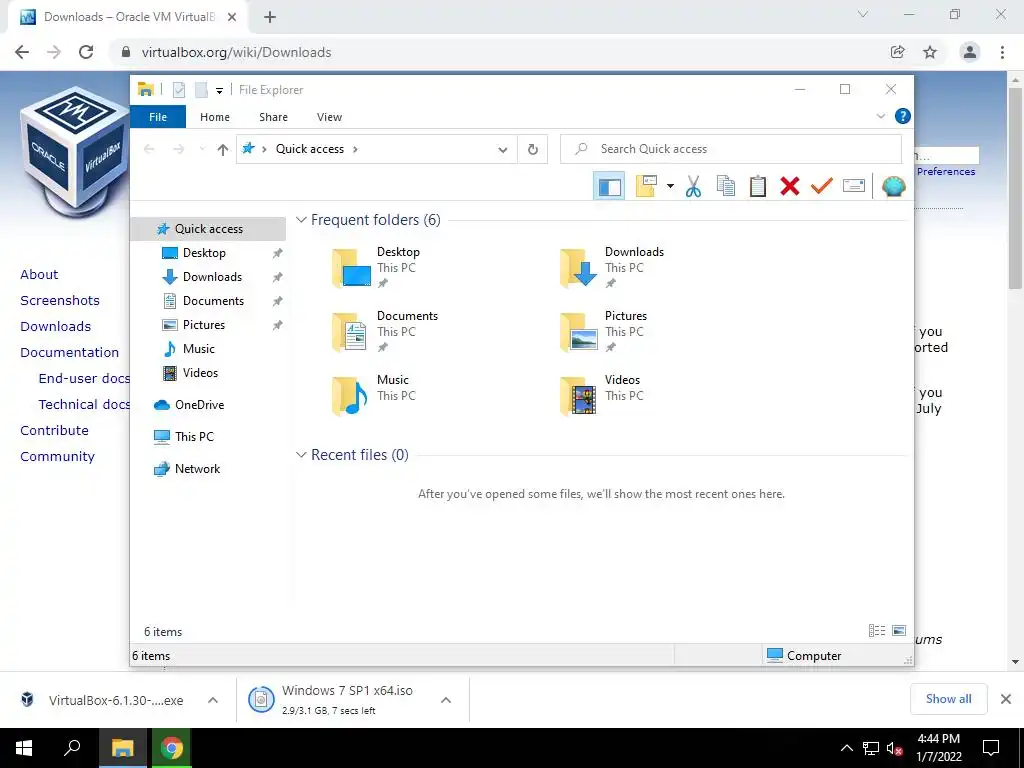Open options arrow for Windows 7 iso download
Screen dimensions: 1024x768
click(446, 700)
